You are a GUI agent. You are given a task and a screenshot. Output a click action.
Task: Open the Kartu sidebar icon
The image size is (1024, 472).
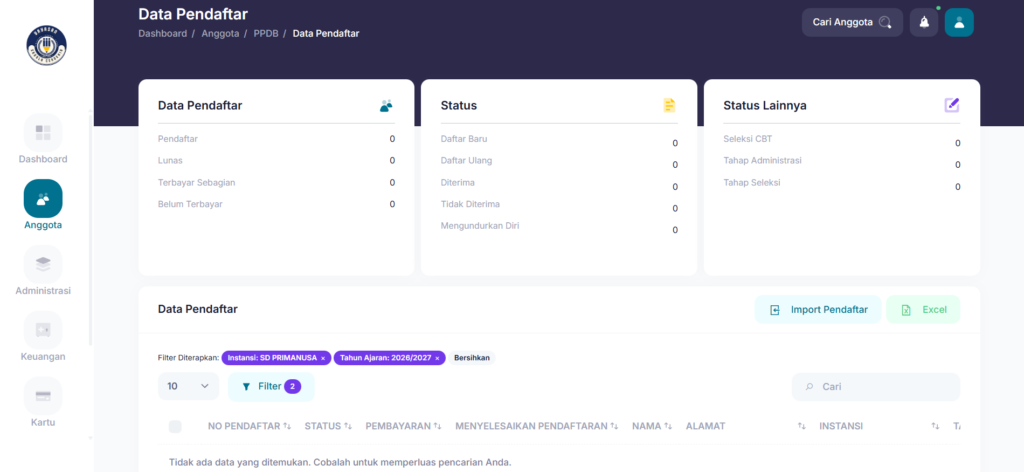tap(43, 396)
